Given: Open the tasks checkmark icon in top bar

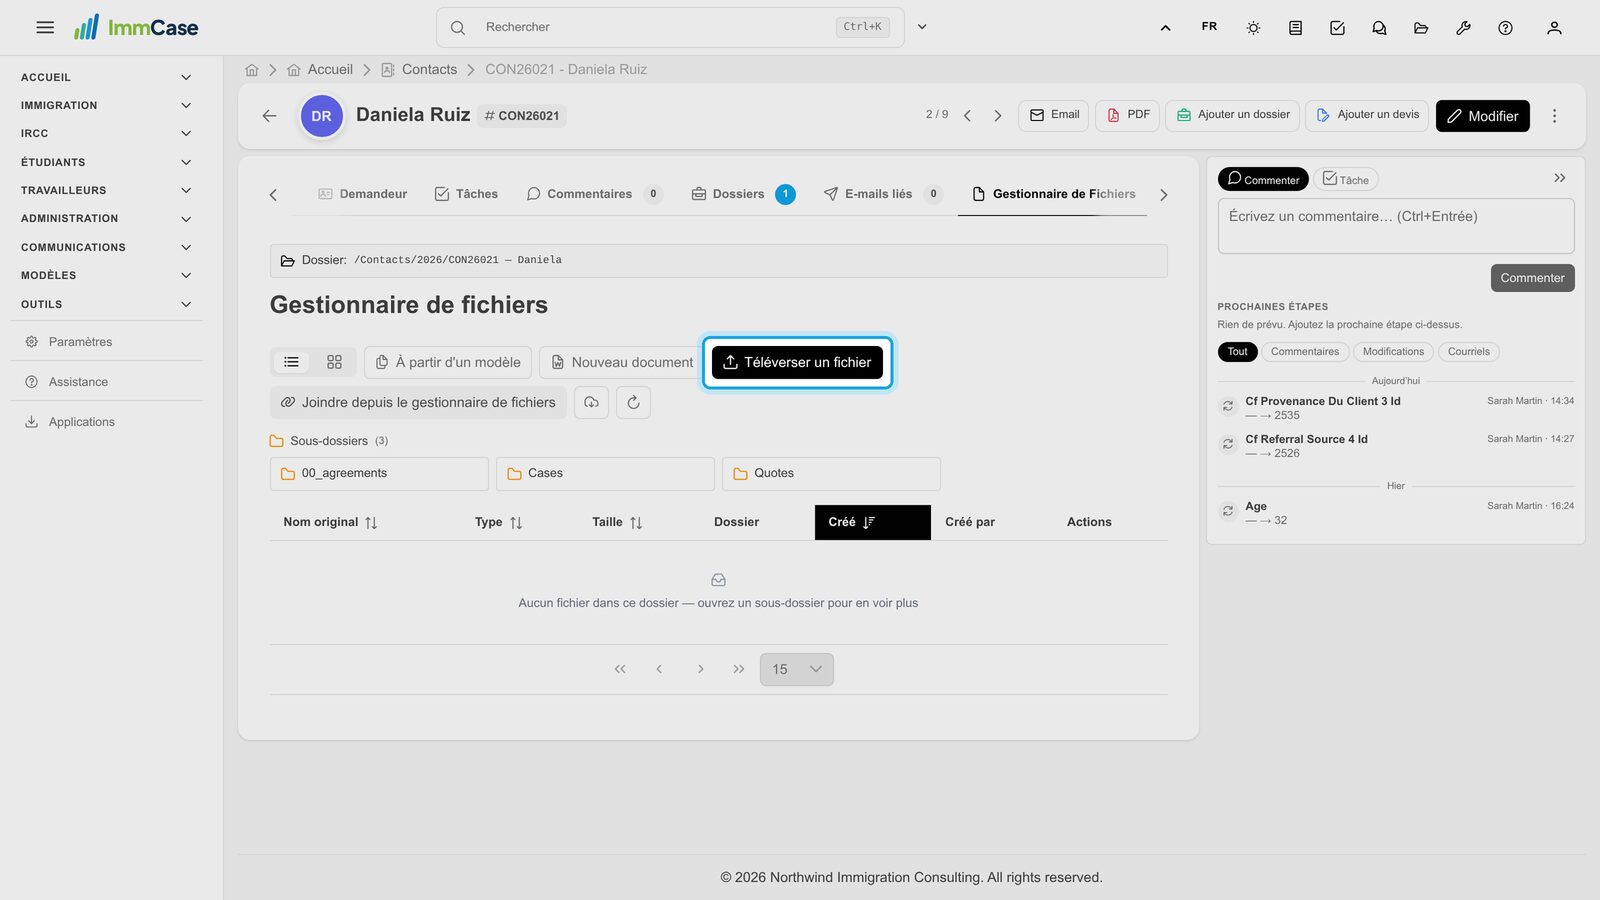Looking at the screenshot, I should point(1337,28).
